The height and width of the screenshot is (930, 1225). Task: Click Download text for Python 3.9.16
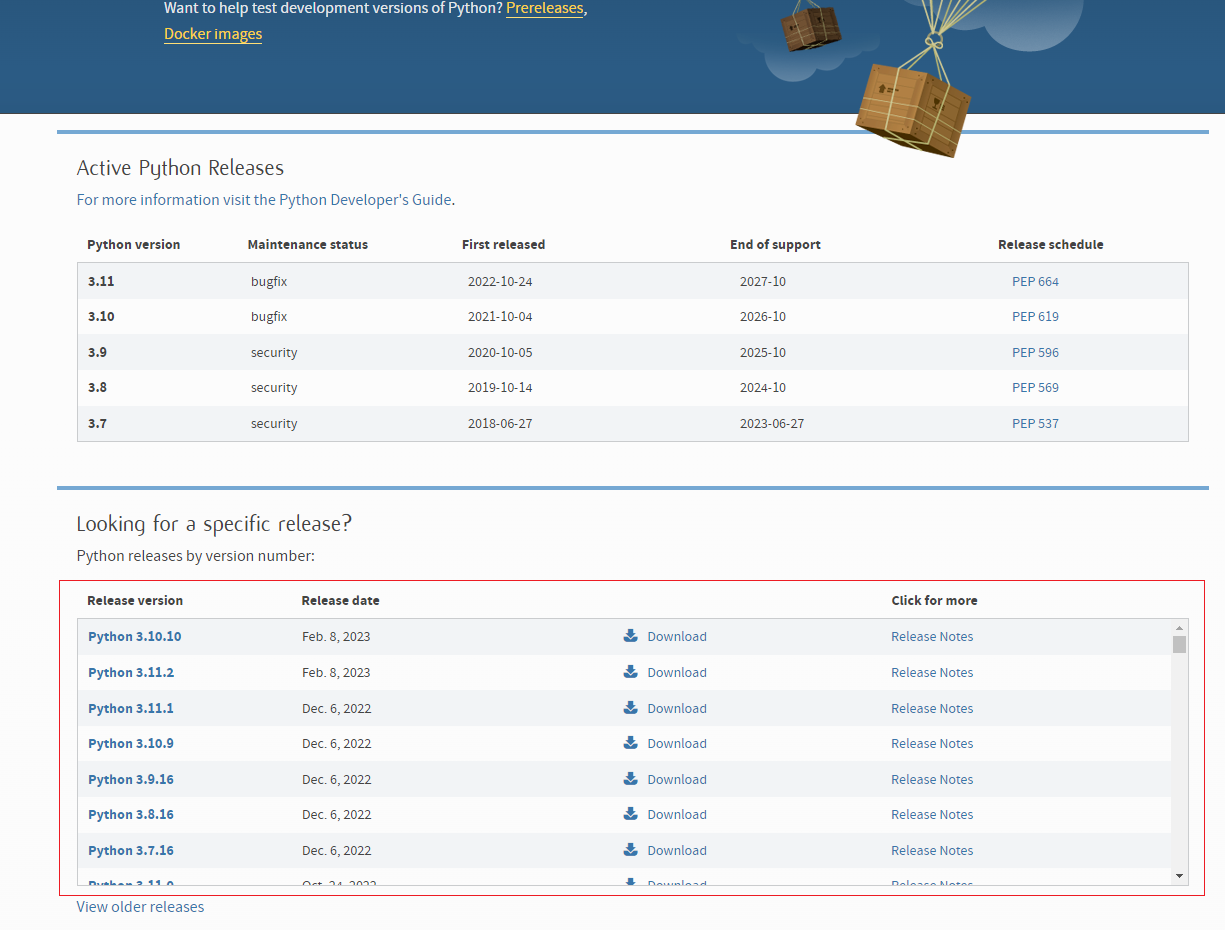tap(677, 780)
